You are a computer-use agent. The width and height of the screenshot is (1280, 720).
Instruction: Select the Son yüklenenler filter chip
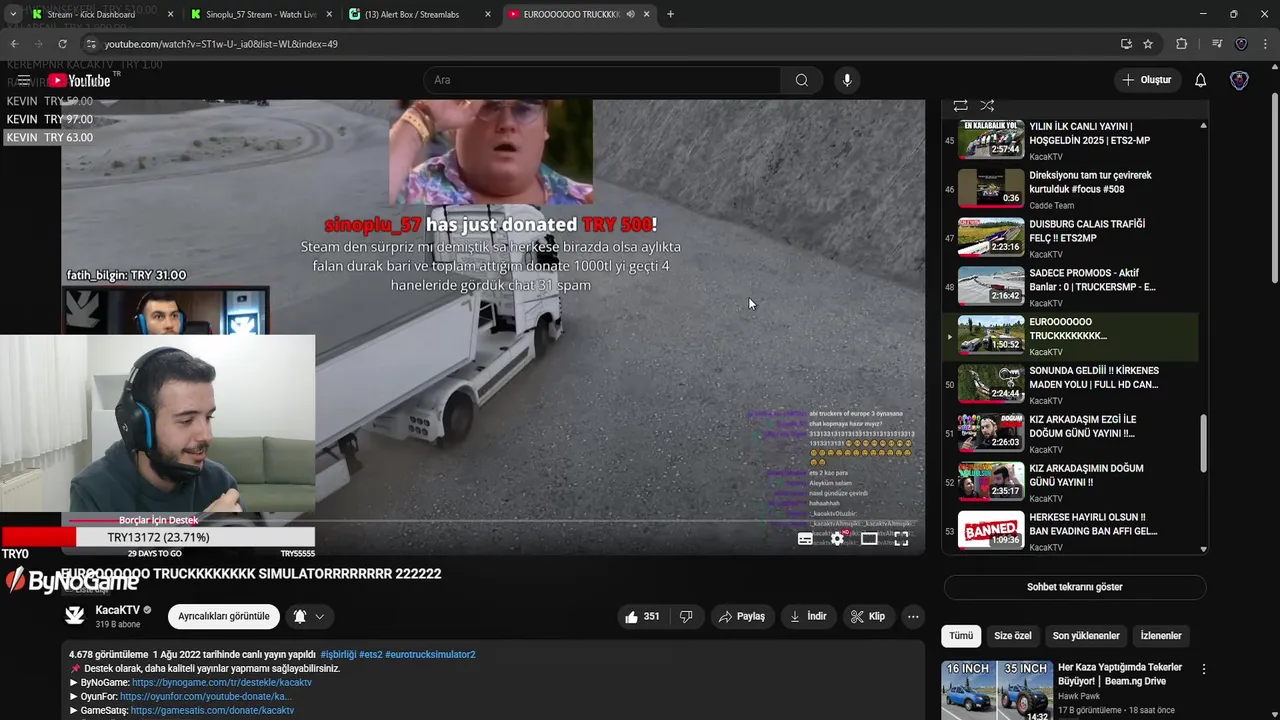point(1086,636)
